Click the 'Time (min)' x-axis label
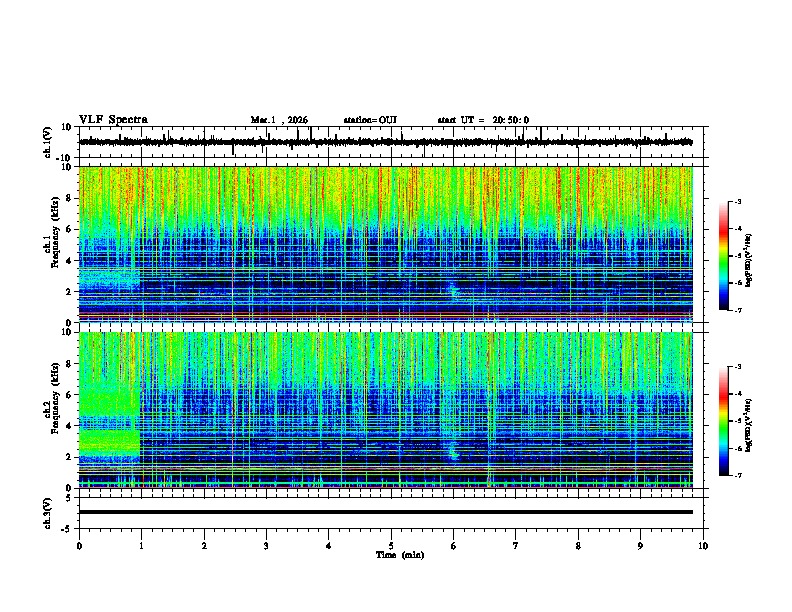This screenshot has width=792, height=612. click(x=400, y=555)
